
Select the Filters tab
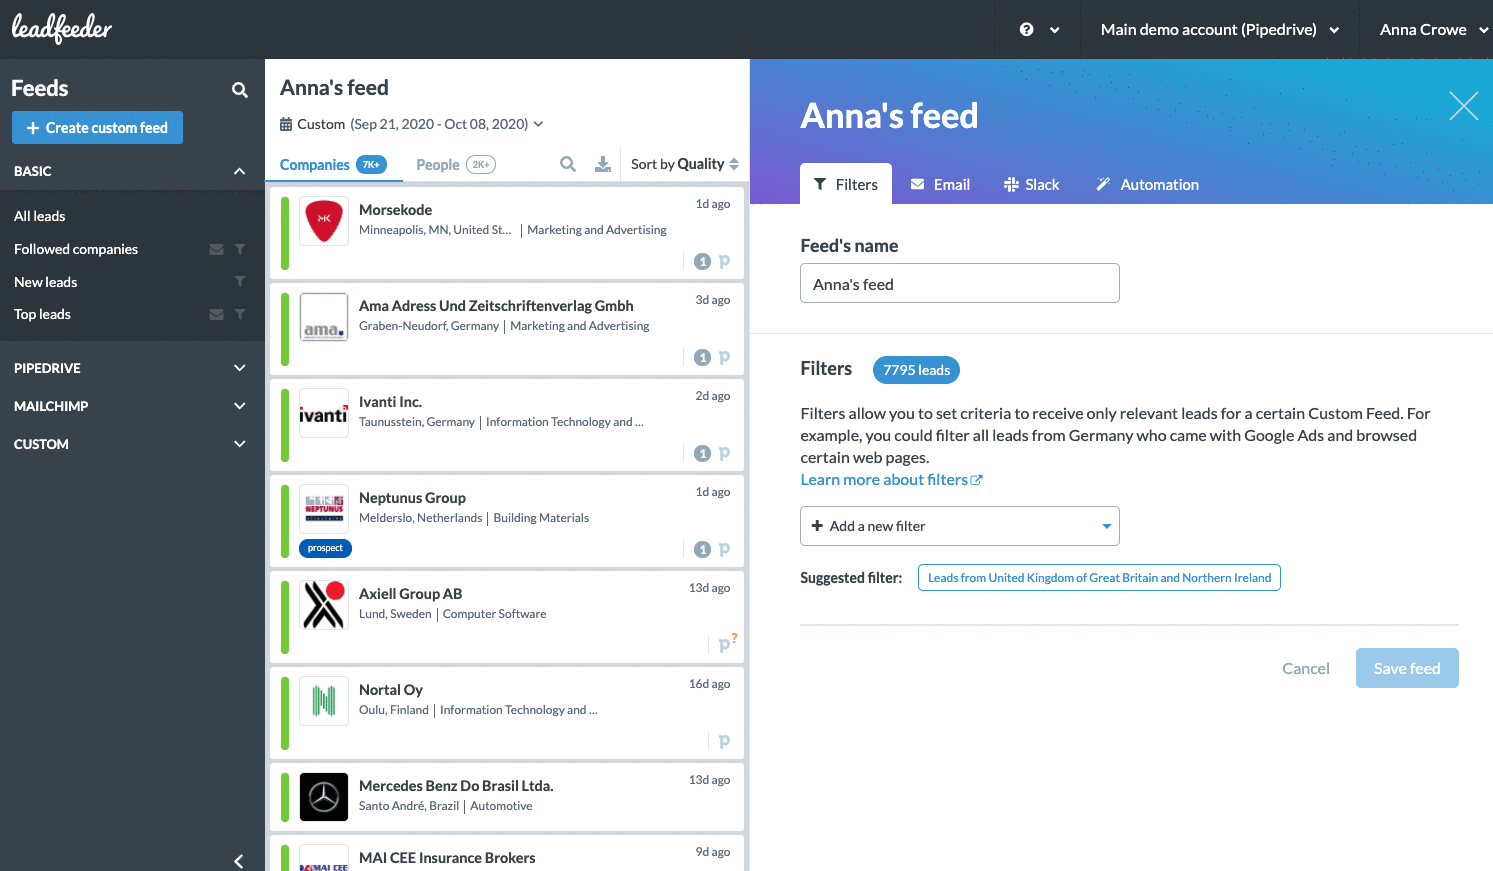pos(846,184)
